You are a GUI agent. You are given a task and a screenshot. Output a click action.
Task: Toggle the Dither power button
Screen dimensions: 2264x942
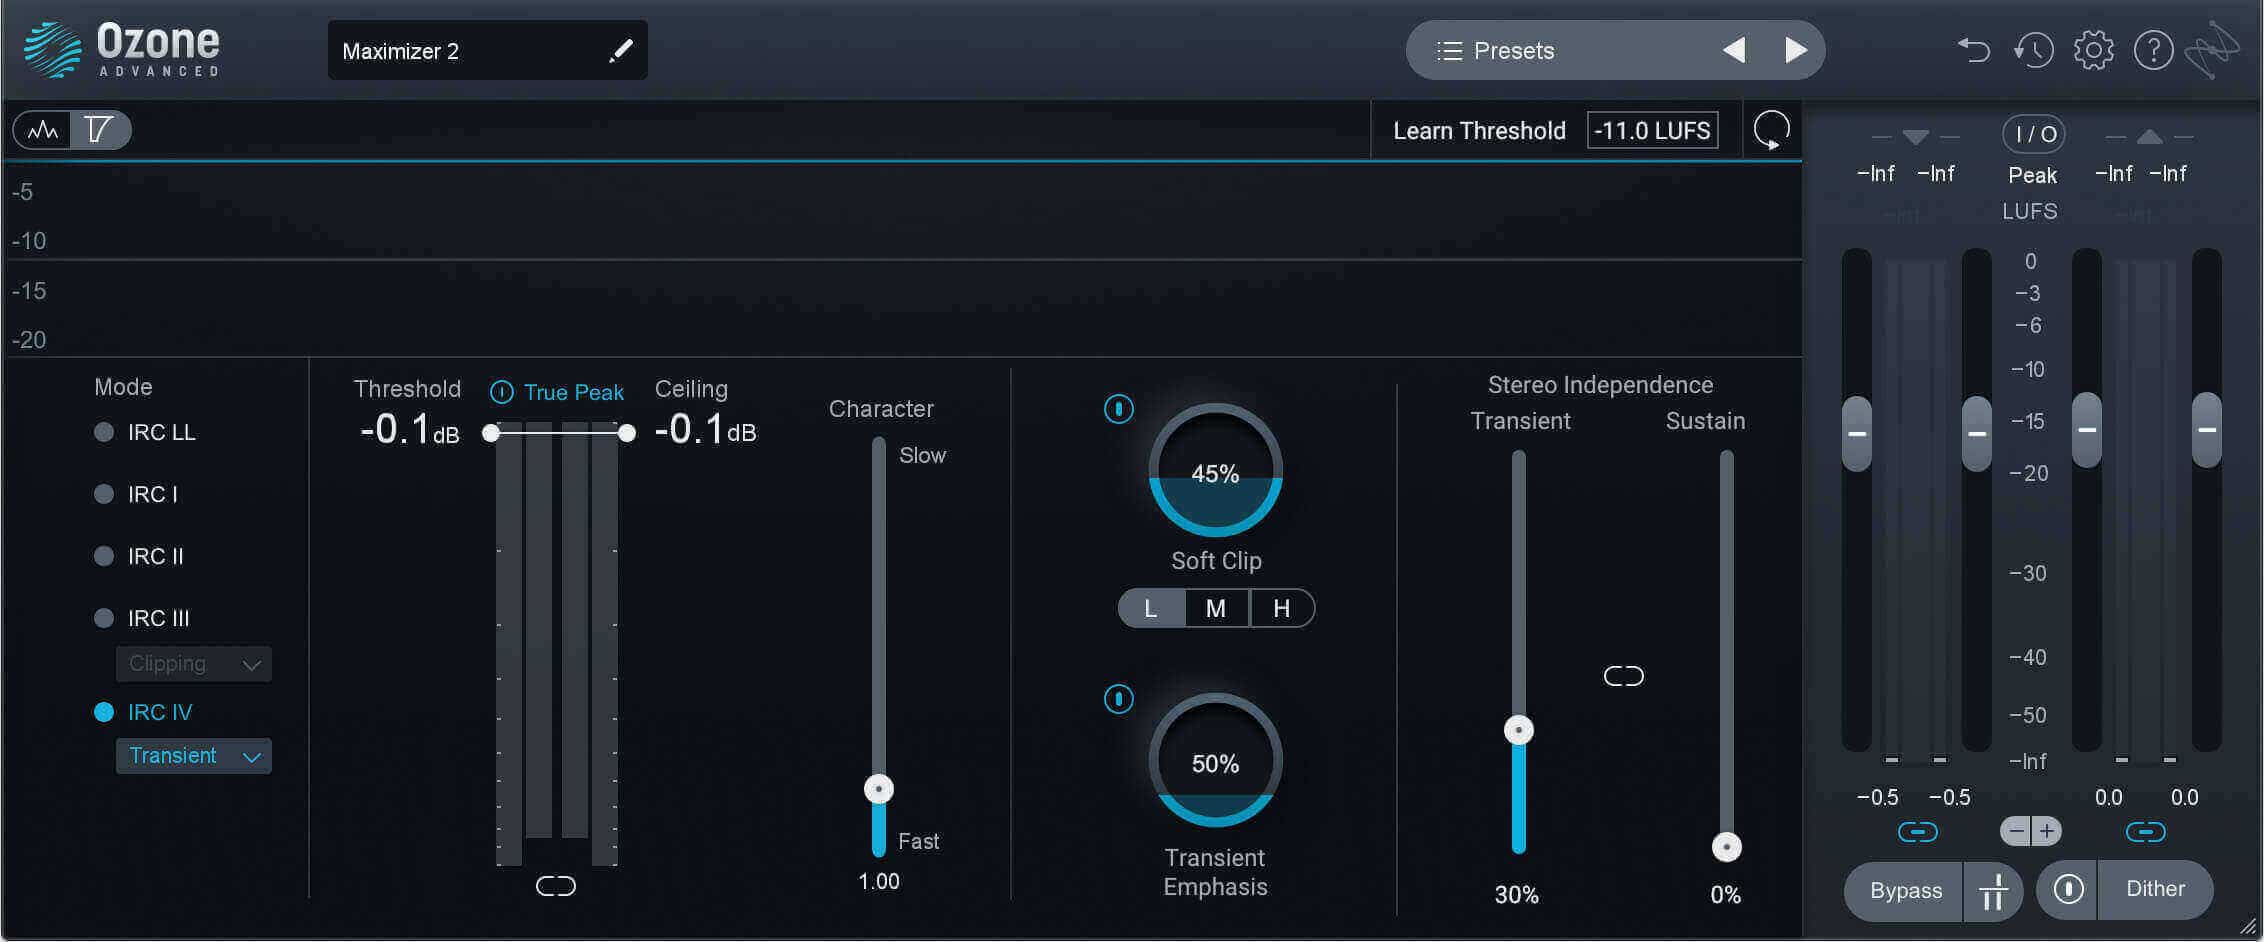[2068, 889]
